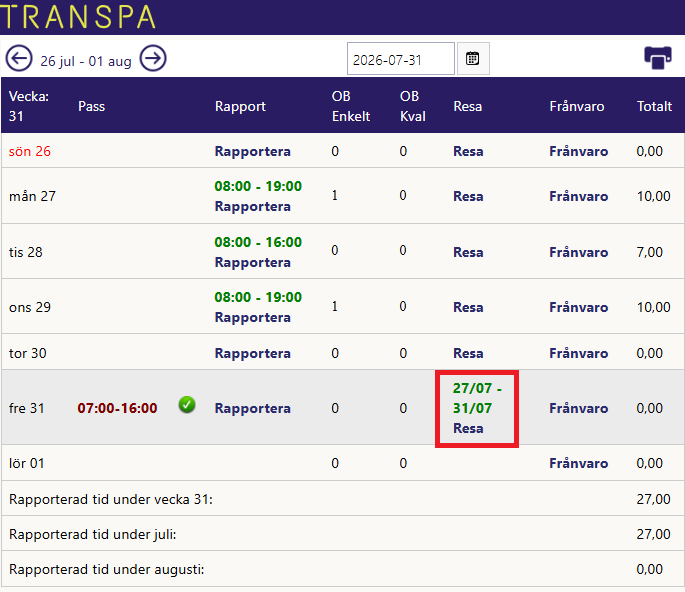Click total 10,00 for mån 27
This screenshot has height=592, width=685.
654,196
